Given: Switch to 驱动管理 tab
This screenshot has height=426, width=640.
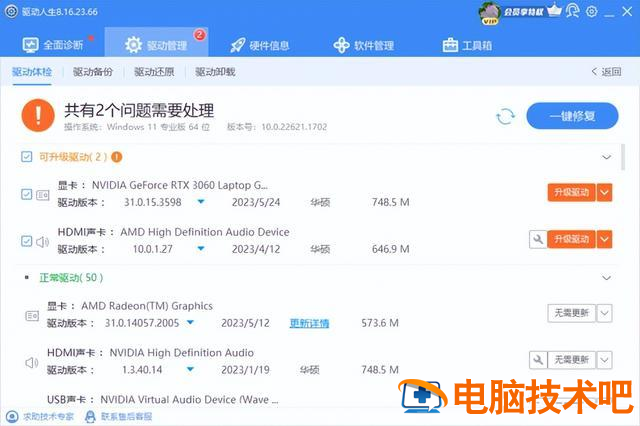Looking at the screenshot, I should point(156,44).
